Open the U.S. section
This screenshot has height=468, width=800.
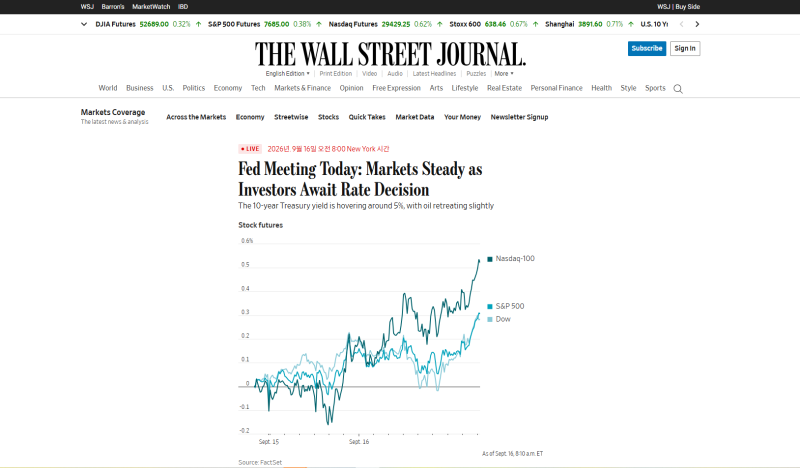(168, 88)
